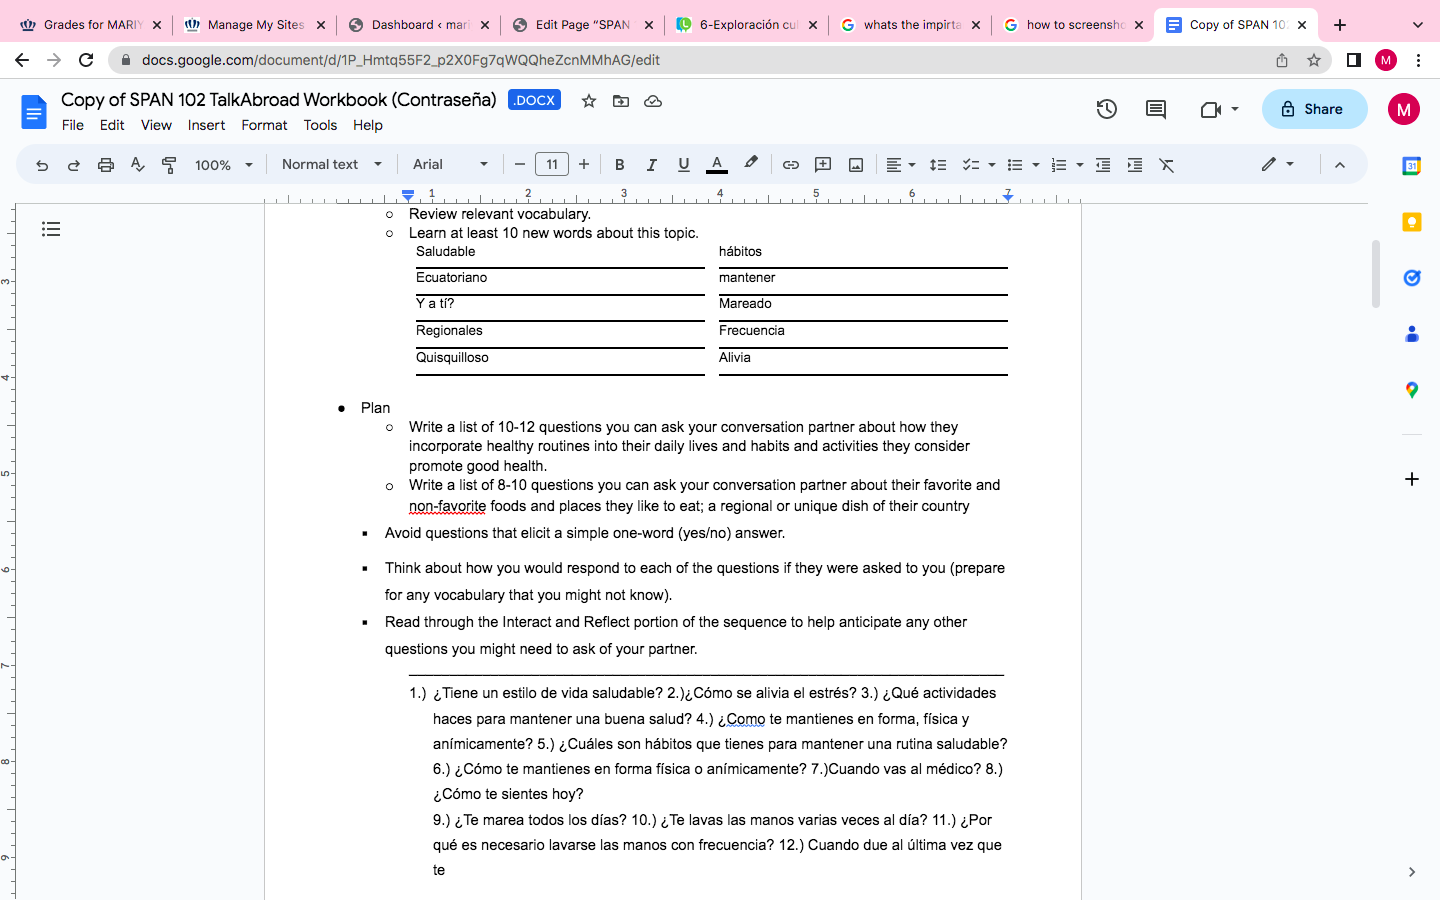Click the .DOCX format badge
Screen dimensions: 1440x900
click(534, 100)
